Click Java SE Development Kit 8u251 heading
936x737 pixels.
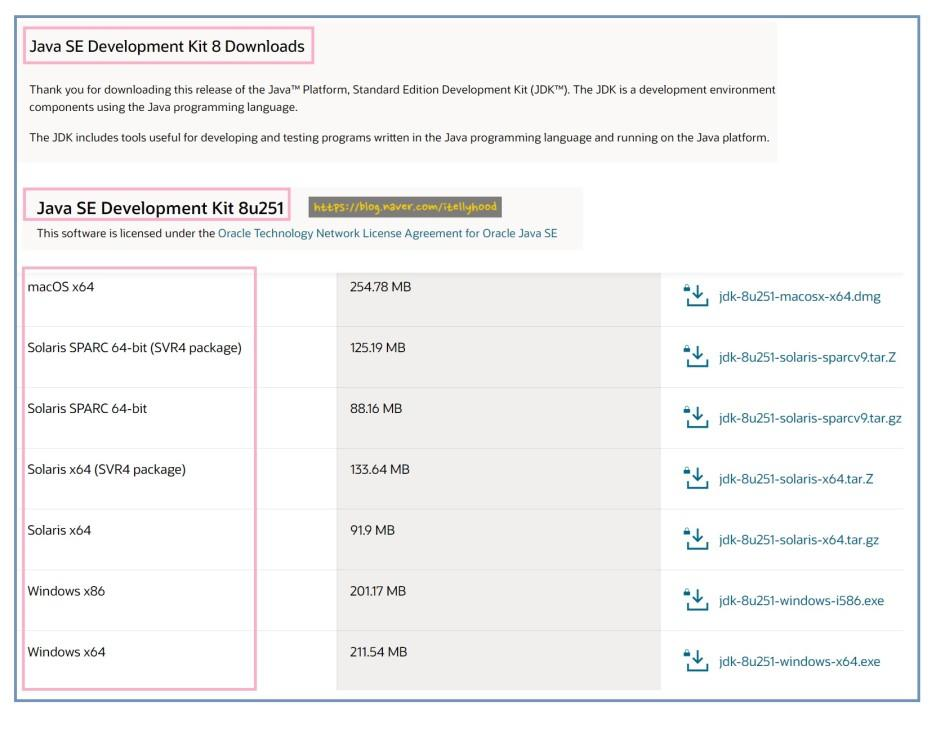pos(160,208)
